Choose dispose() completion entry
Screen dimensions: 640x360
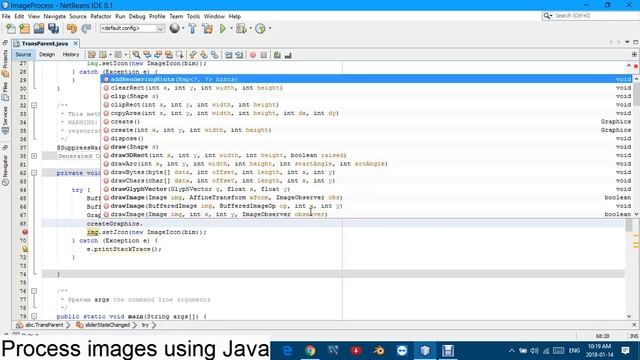pyautogui.click(x=367, y=138)
